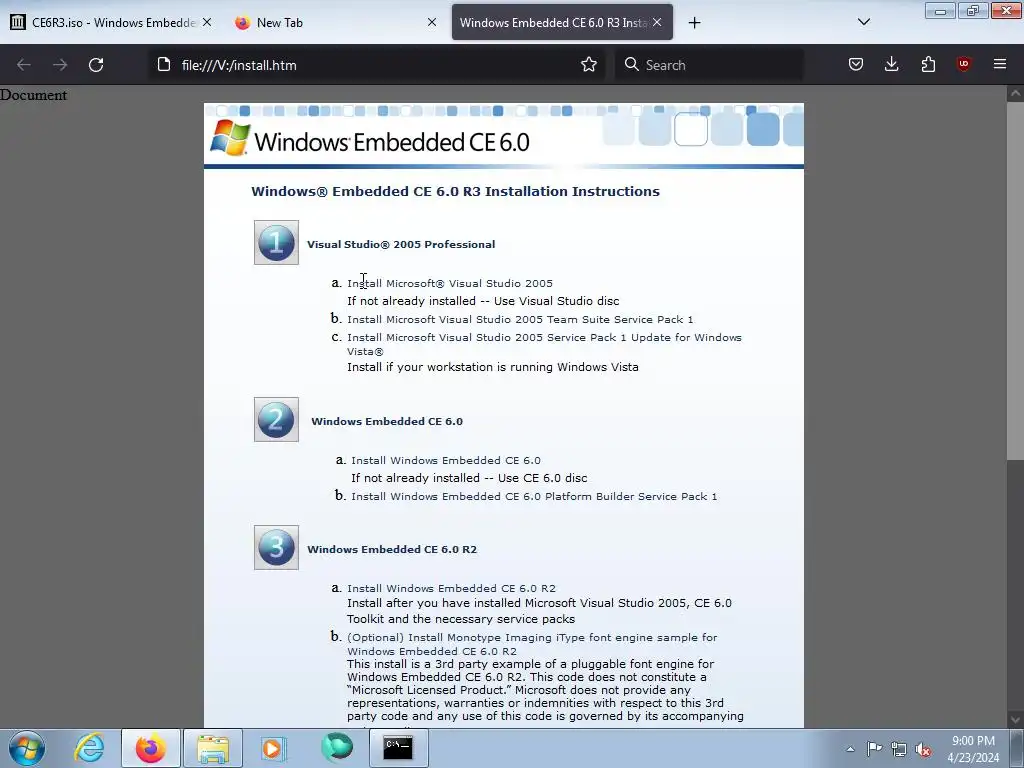Click the step 3 number icon
The image size is (1024, 768).
coord(276,547)
